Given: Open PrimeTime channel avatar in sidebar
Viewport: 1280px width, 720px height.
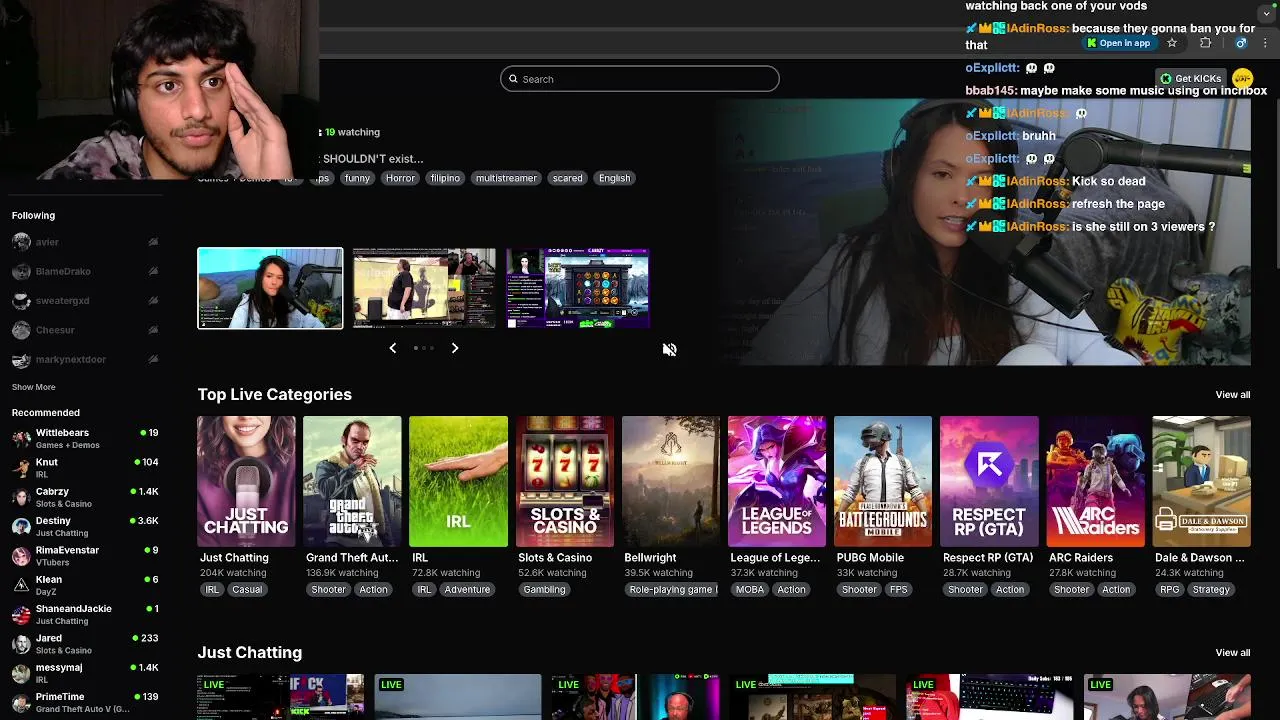Looking at the screenshot, I should click(21, 702).
